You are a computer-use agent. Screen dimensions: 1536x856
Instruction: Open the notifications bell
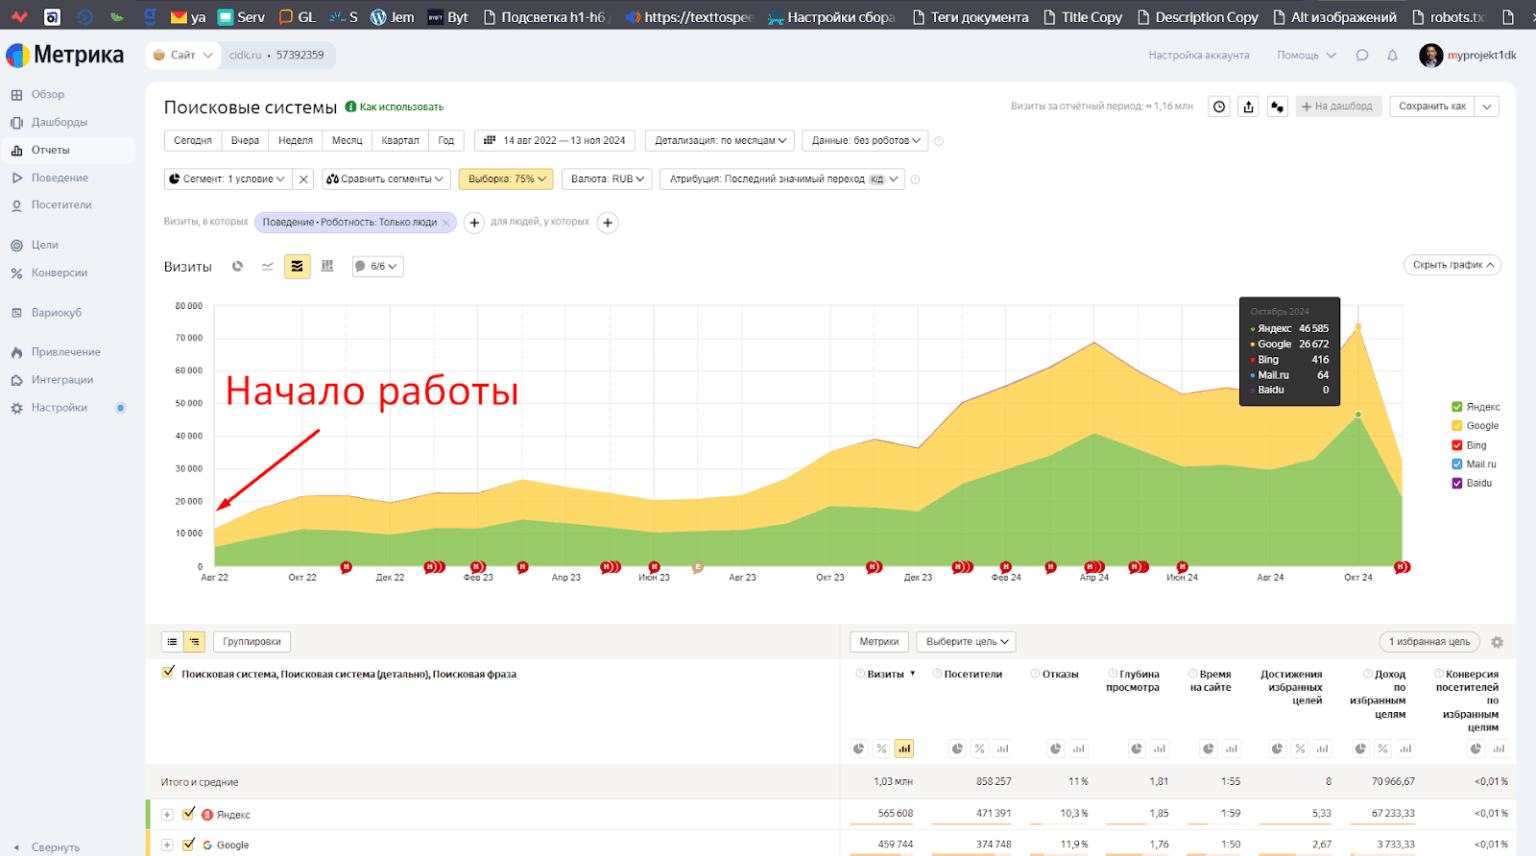coord(1392,56)
